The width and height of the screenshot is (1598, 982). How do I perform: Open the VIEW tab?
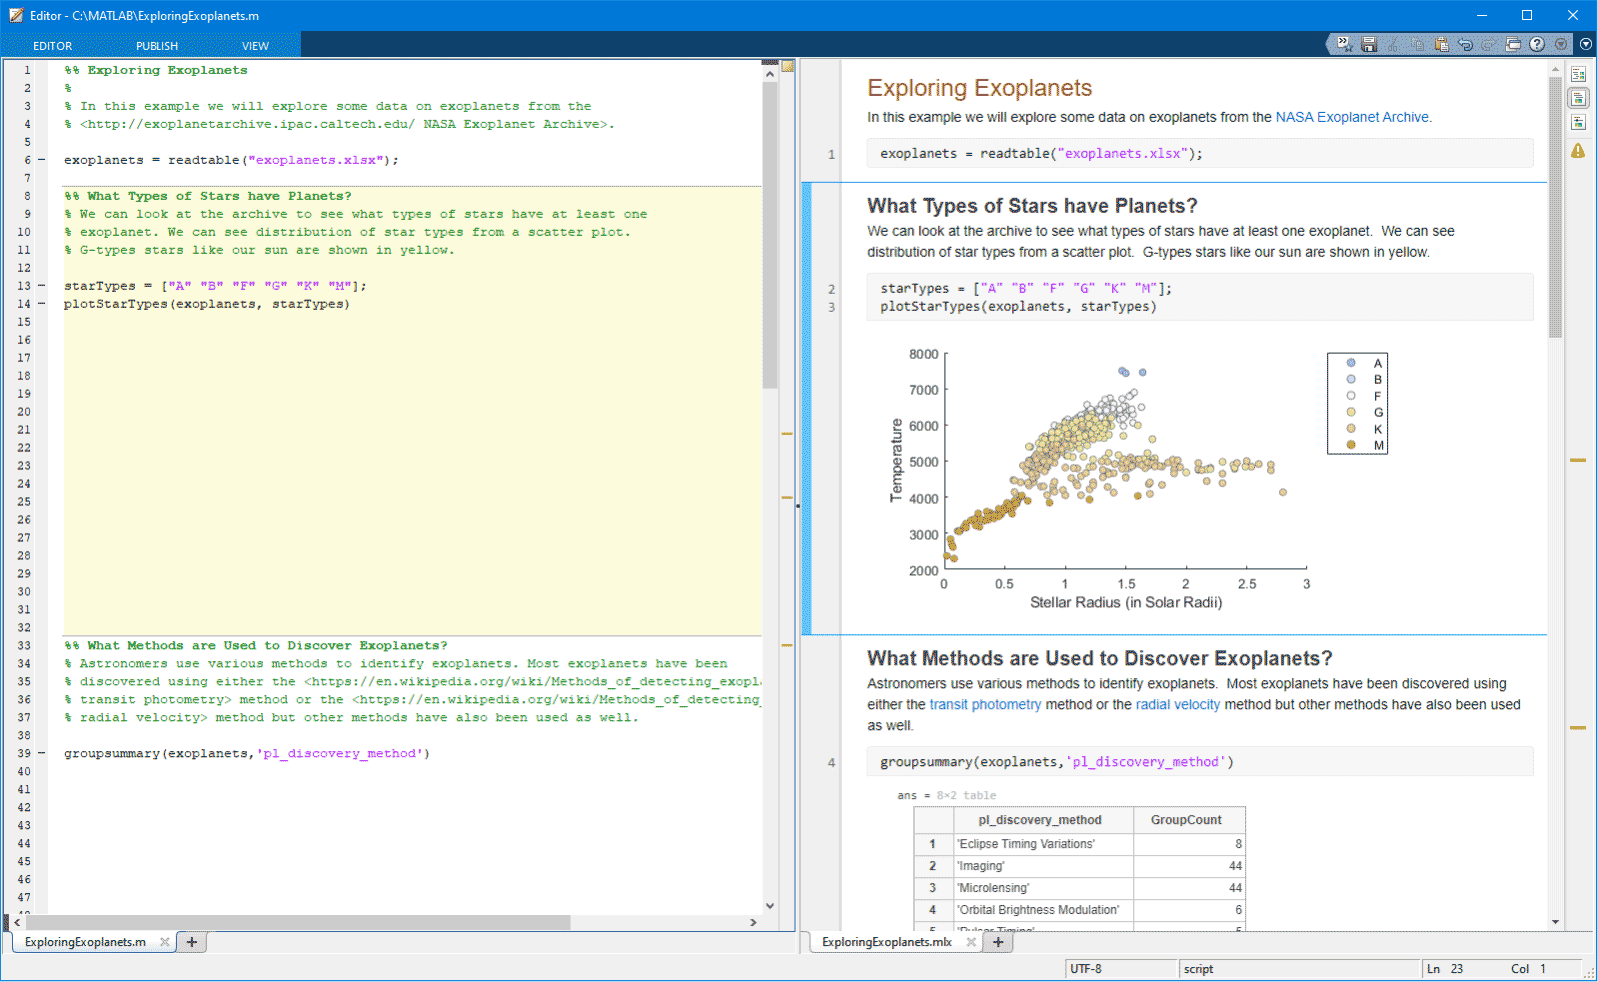255,46
